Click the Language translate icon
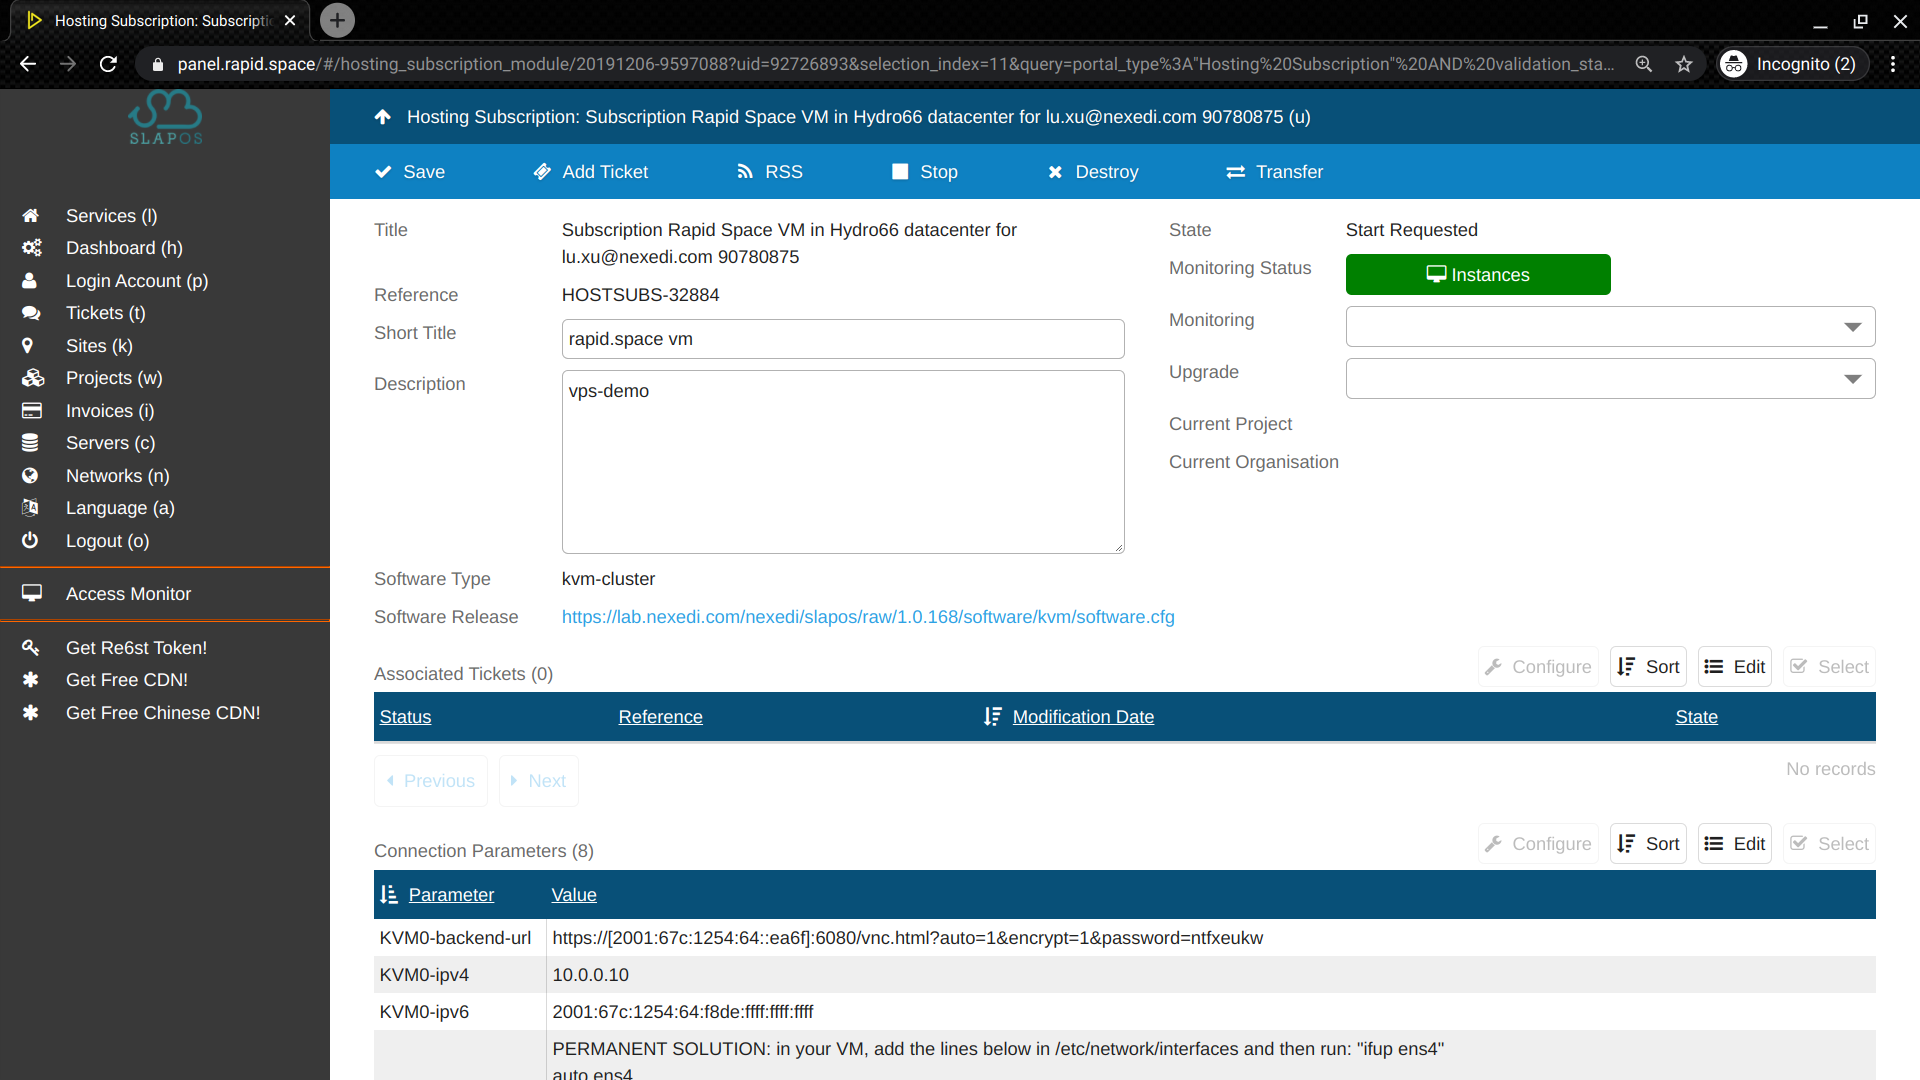 (x=31, y=508)
